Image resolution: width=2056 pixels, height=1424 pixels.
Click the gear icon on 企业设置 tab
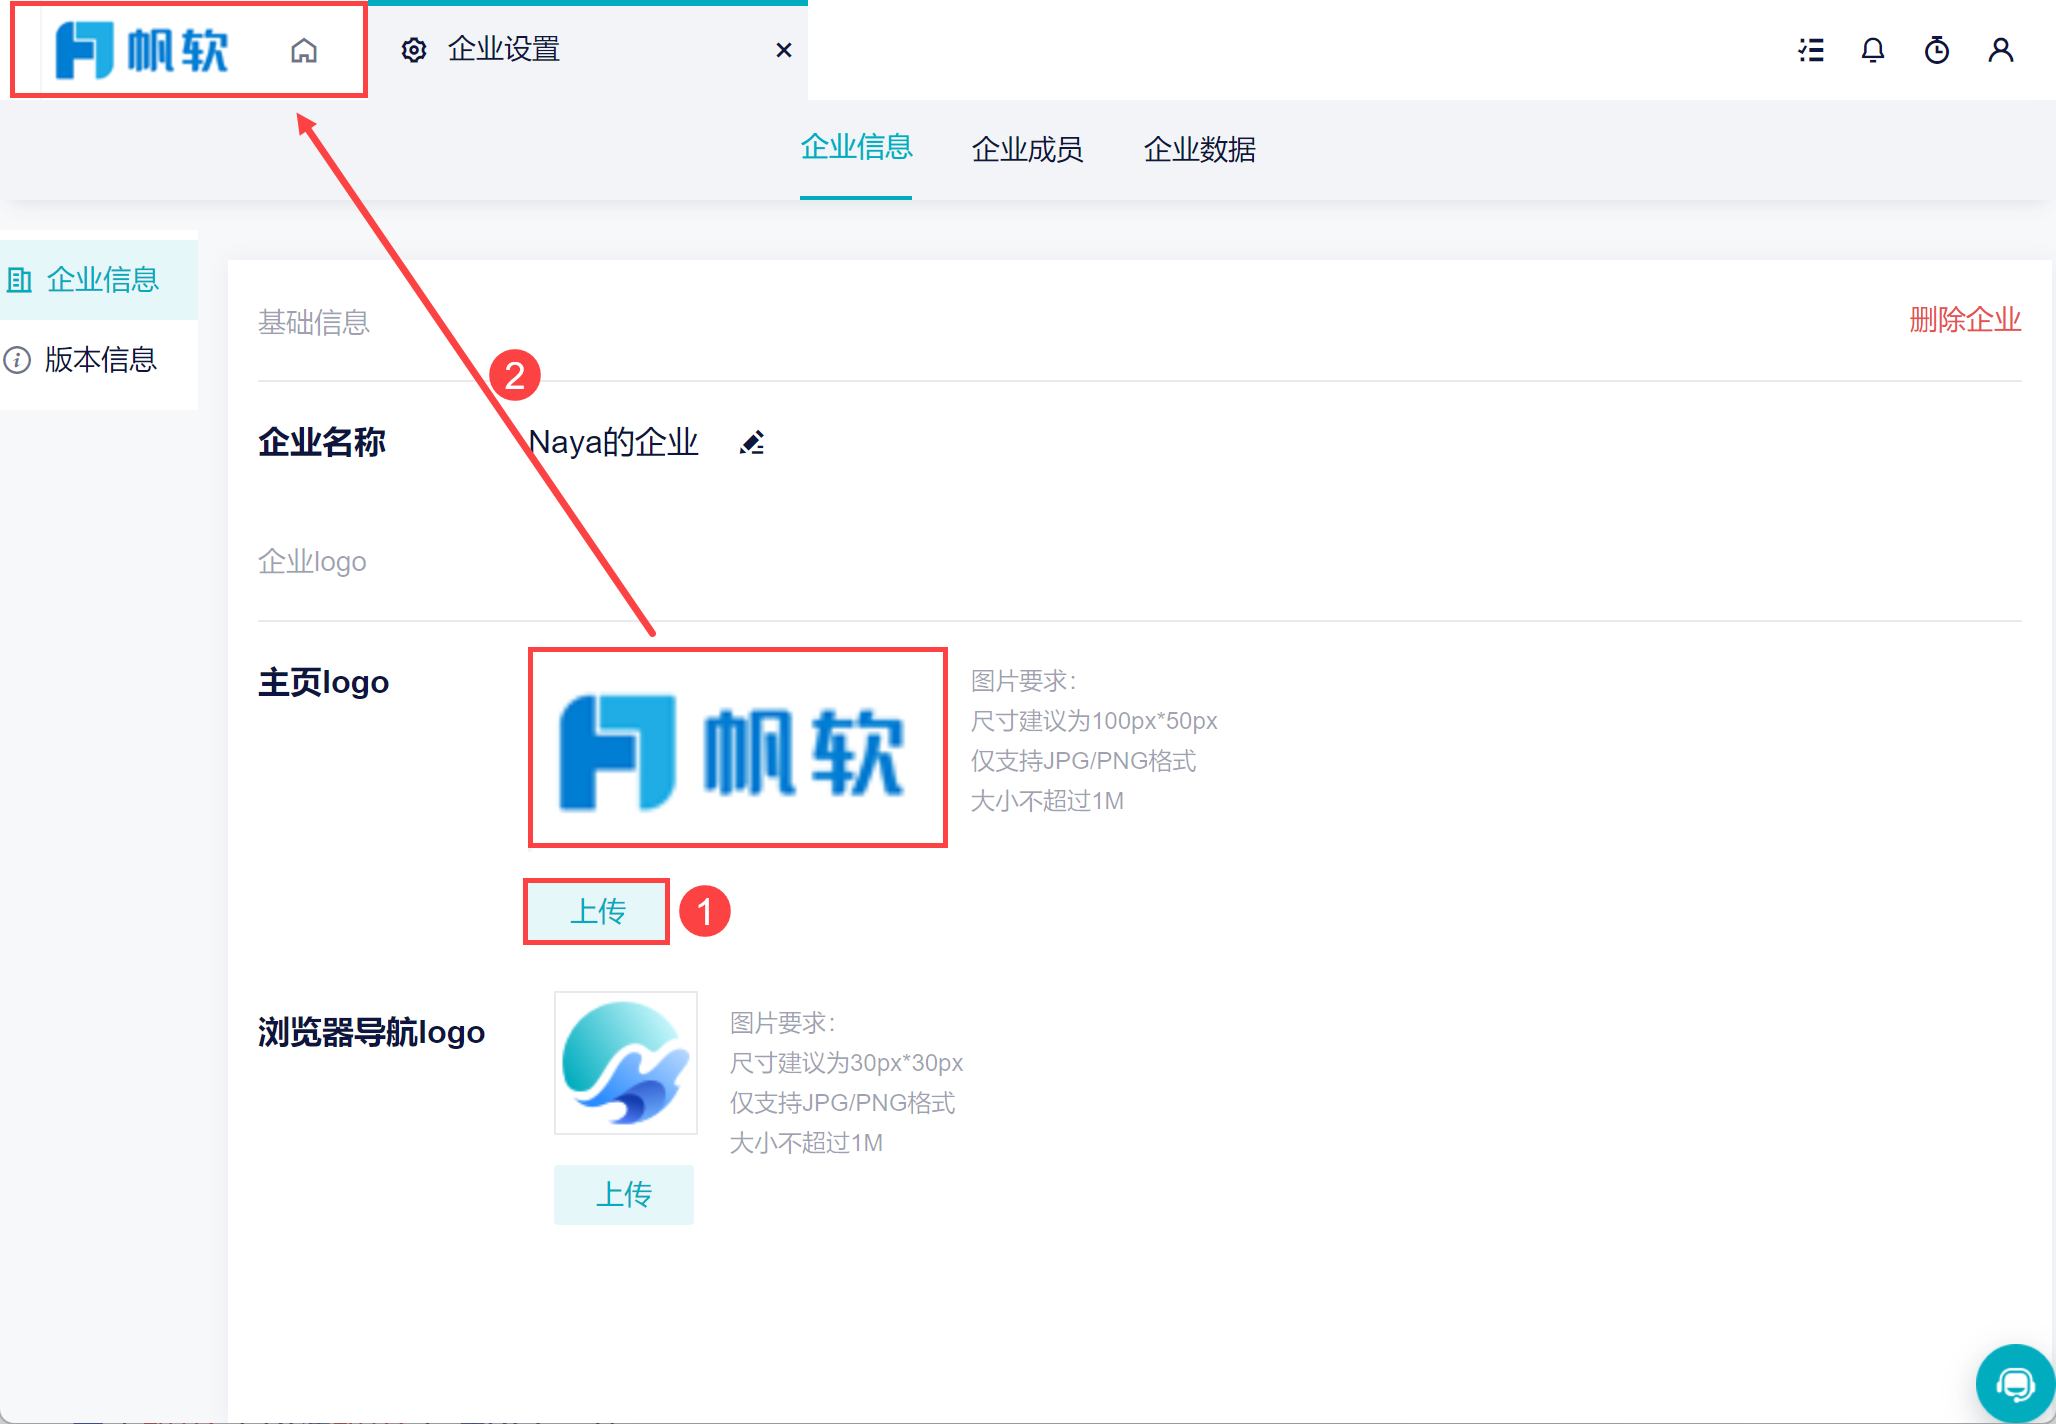(x=414, y=50)
